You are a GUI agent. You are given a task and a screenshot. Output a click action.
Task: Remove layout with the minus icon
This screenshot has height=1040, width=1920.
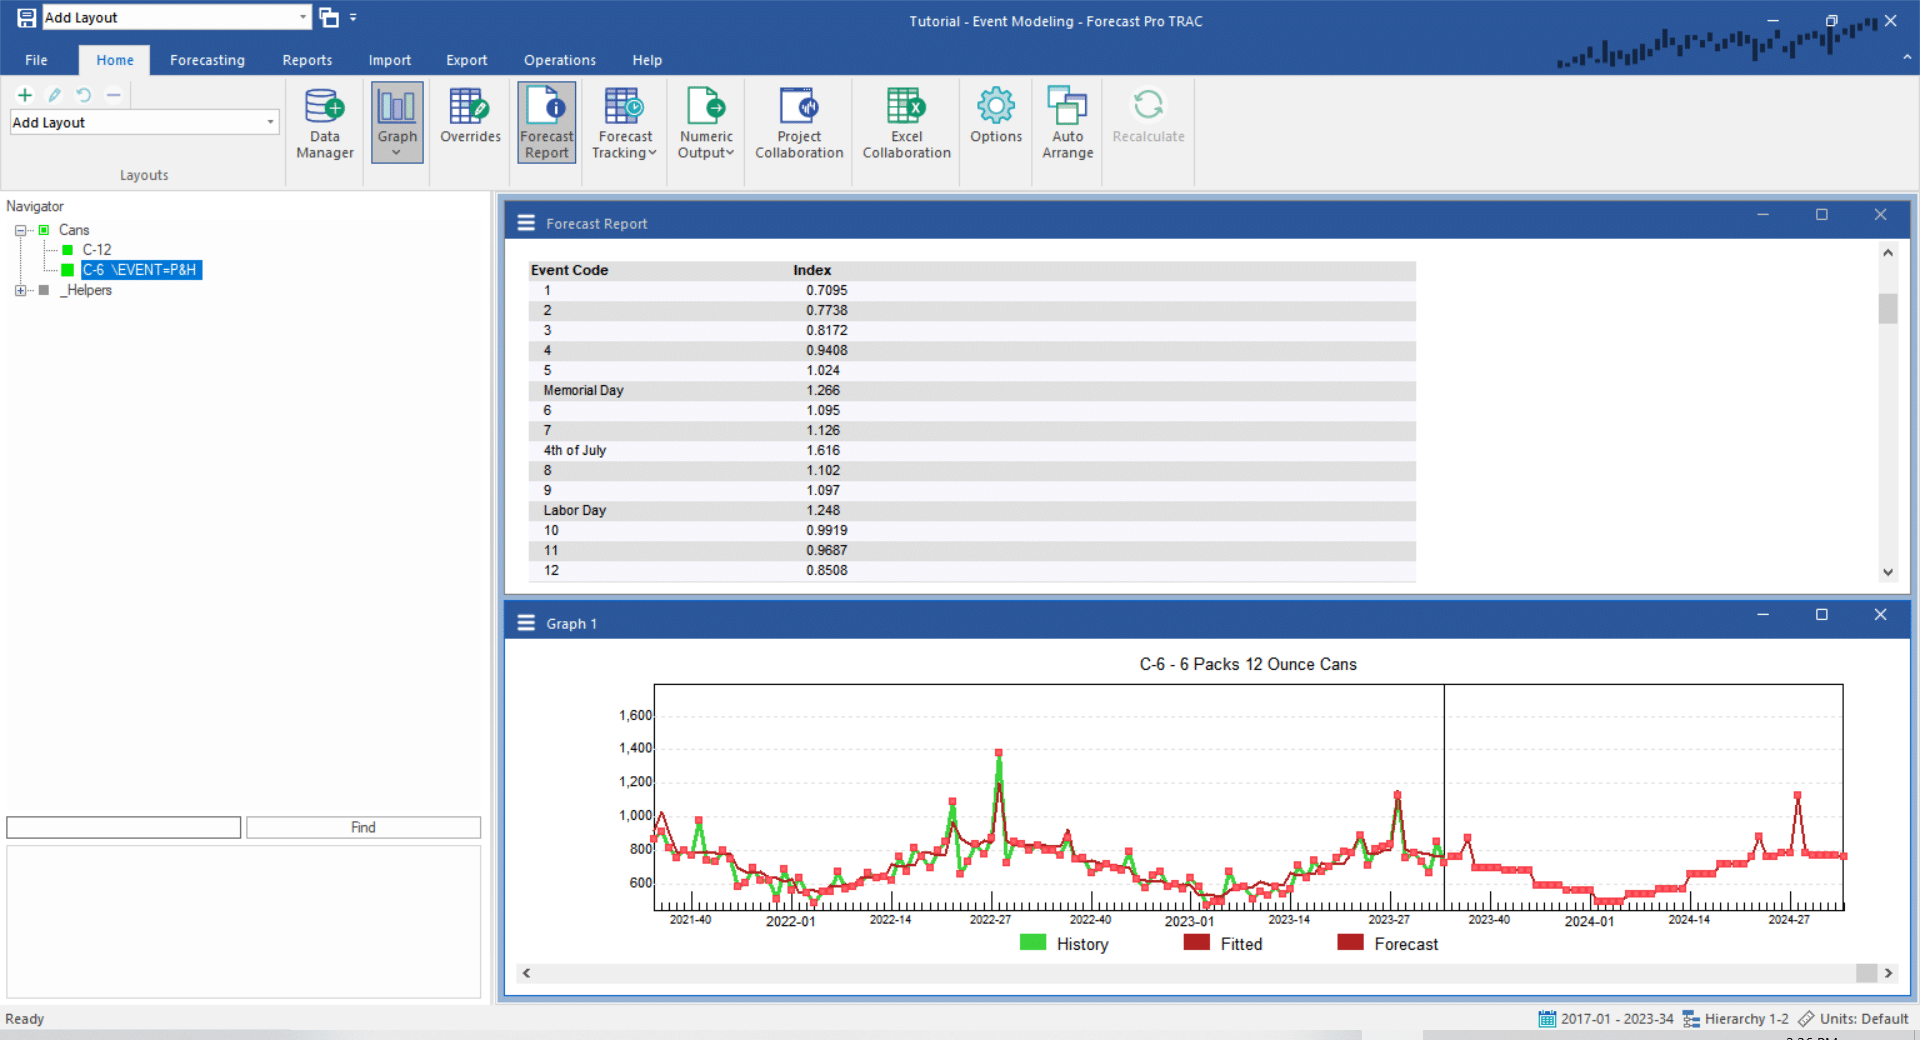(x=114, y=95)
